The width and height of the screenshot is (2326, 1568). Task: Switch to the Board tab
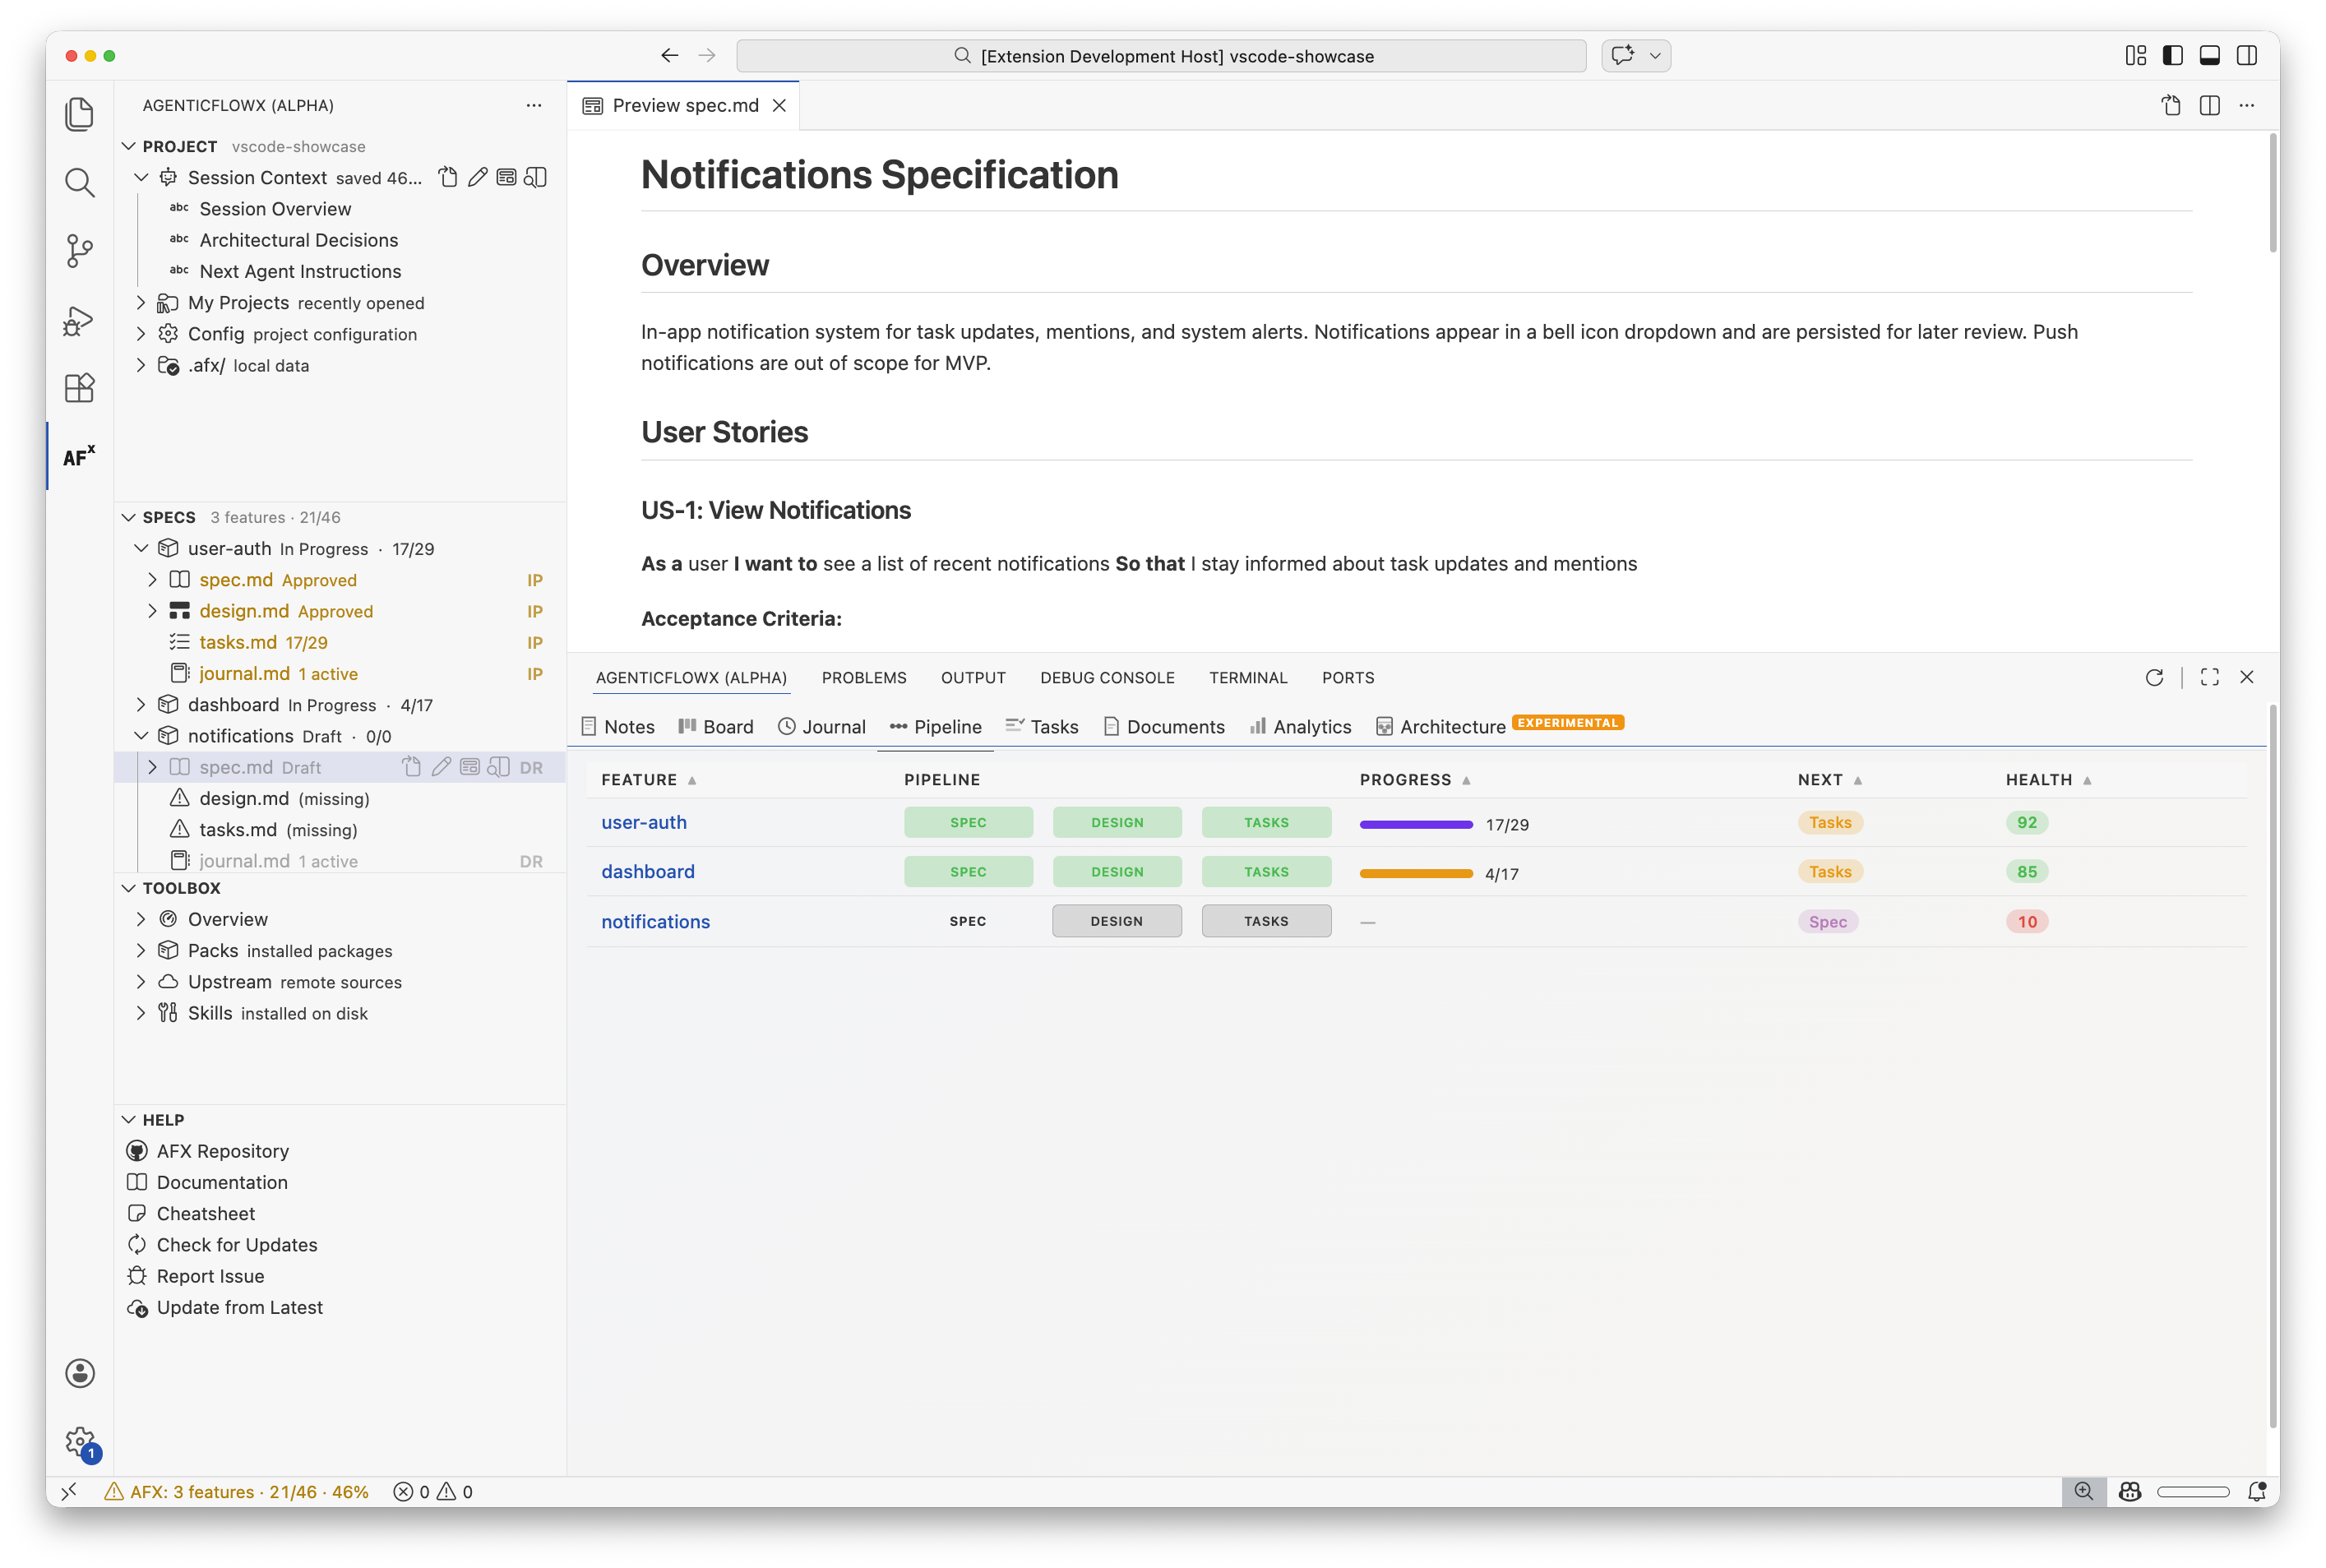pos(716,727)
